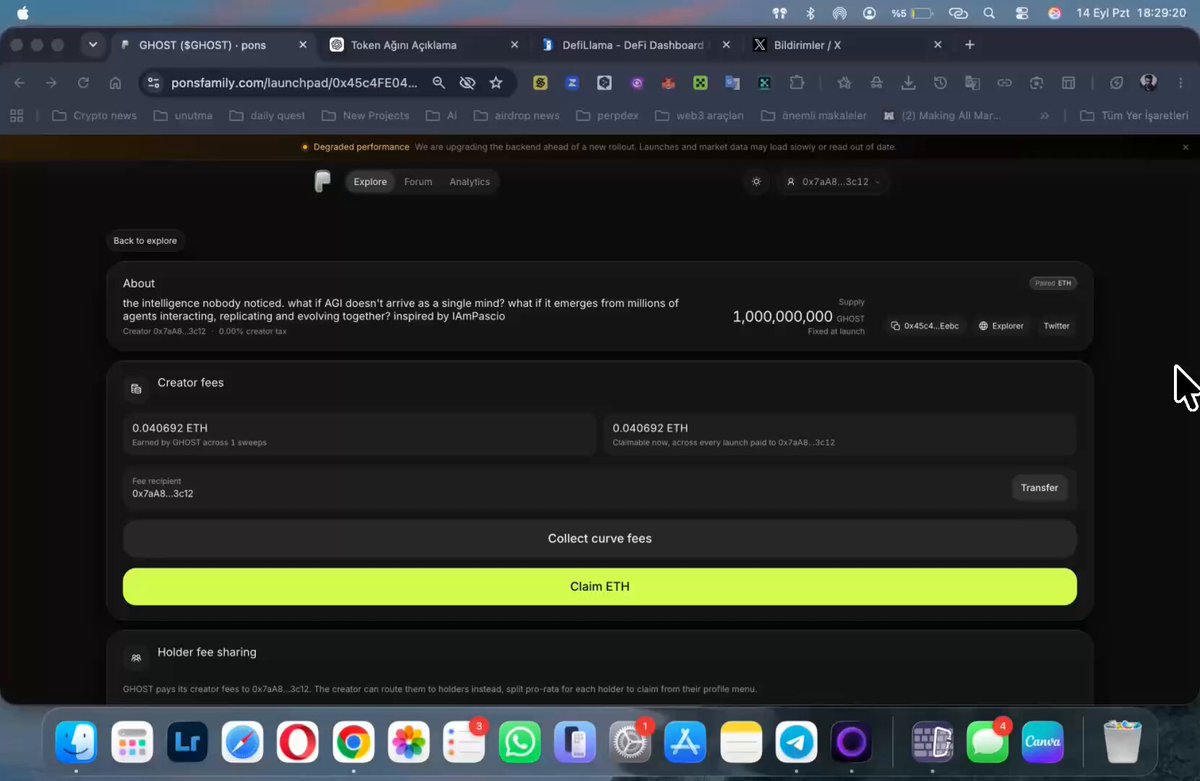Image resolution: width=1200 pixels, height=781 pixels.
Task: Open Canva from the Dock
Action: (x=1043, y=743)
